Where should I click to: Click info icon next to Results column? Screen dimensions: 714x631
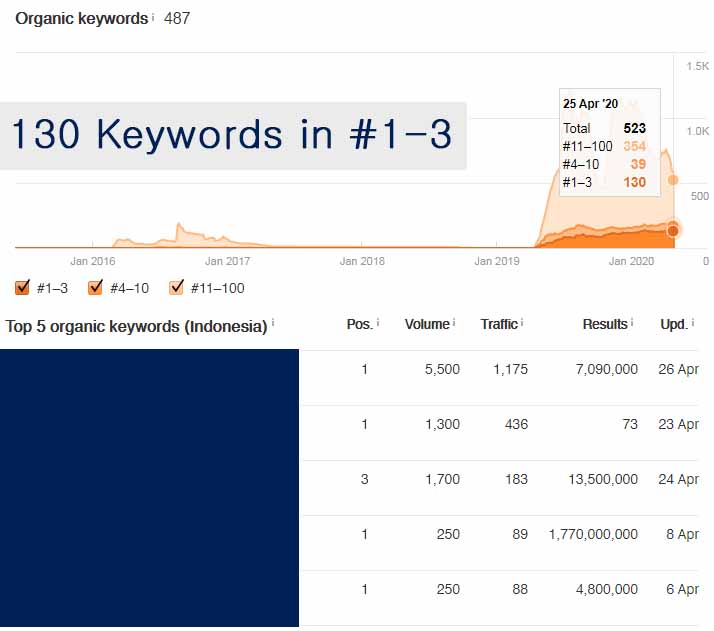[x=632, y=322]
